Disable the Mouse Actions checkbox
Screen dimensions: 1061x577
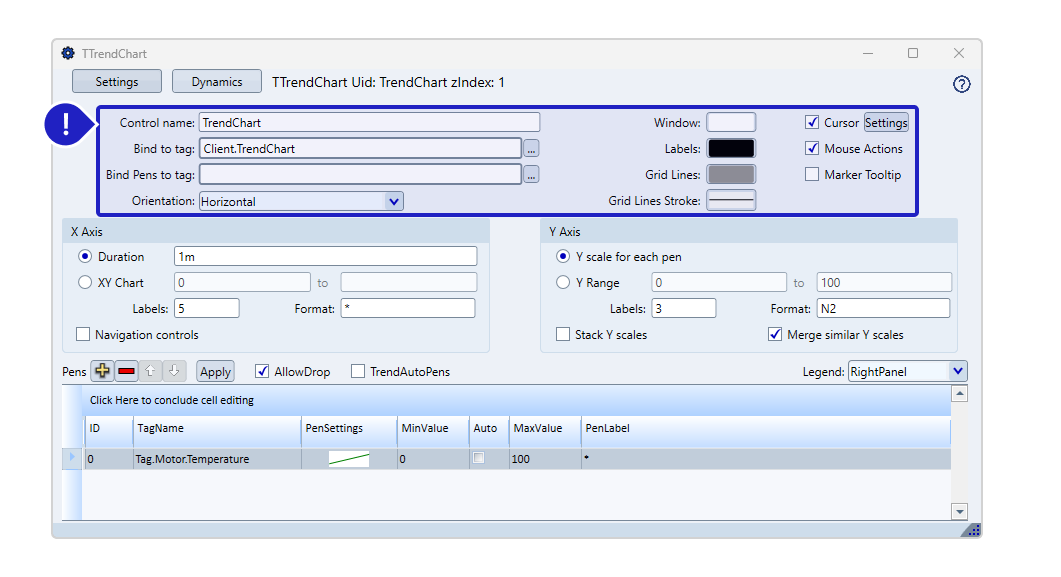click(812, 149)
